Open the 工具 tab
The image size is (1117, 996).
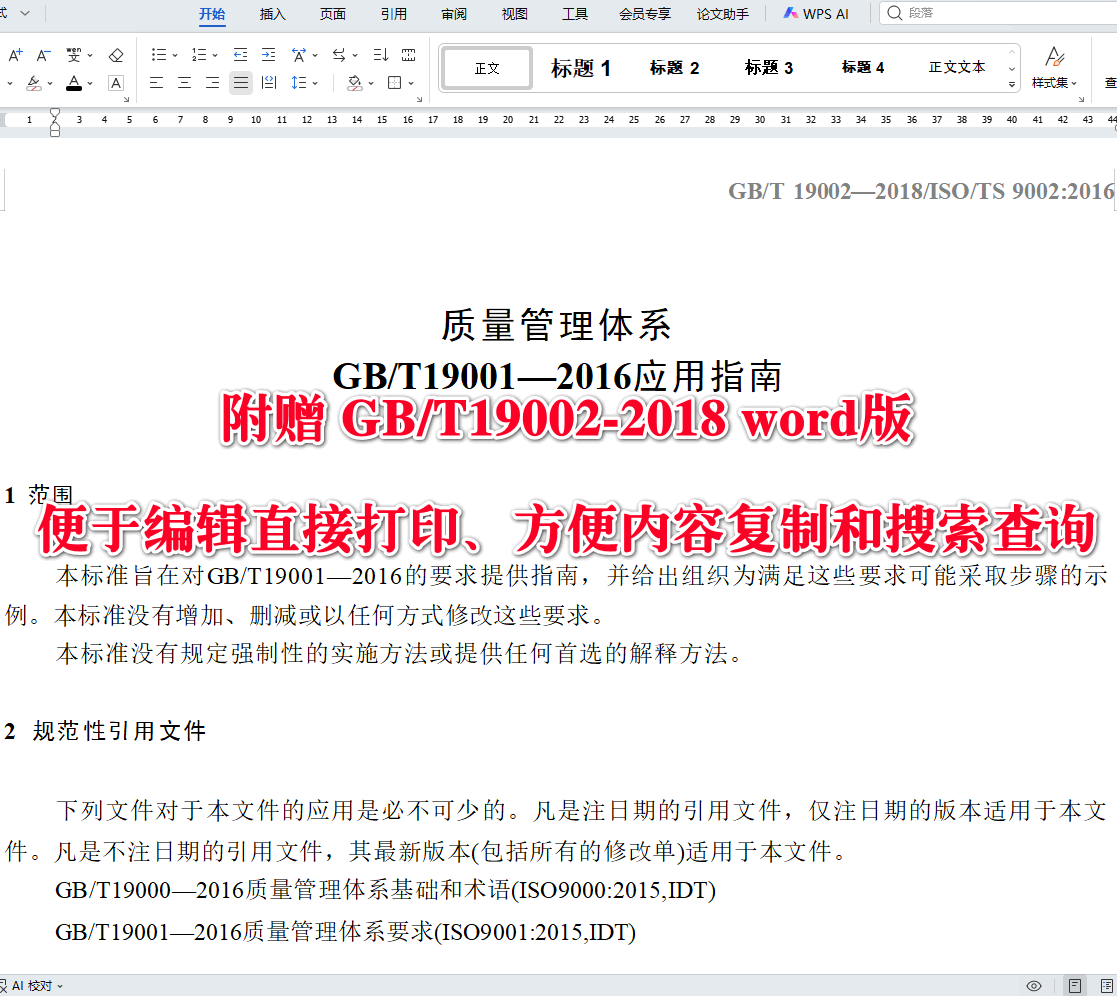576,14
